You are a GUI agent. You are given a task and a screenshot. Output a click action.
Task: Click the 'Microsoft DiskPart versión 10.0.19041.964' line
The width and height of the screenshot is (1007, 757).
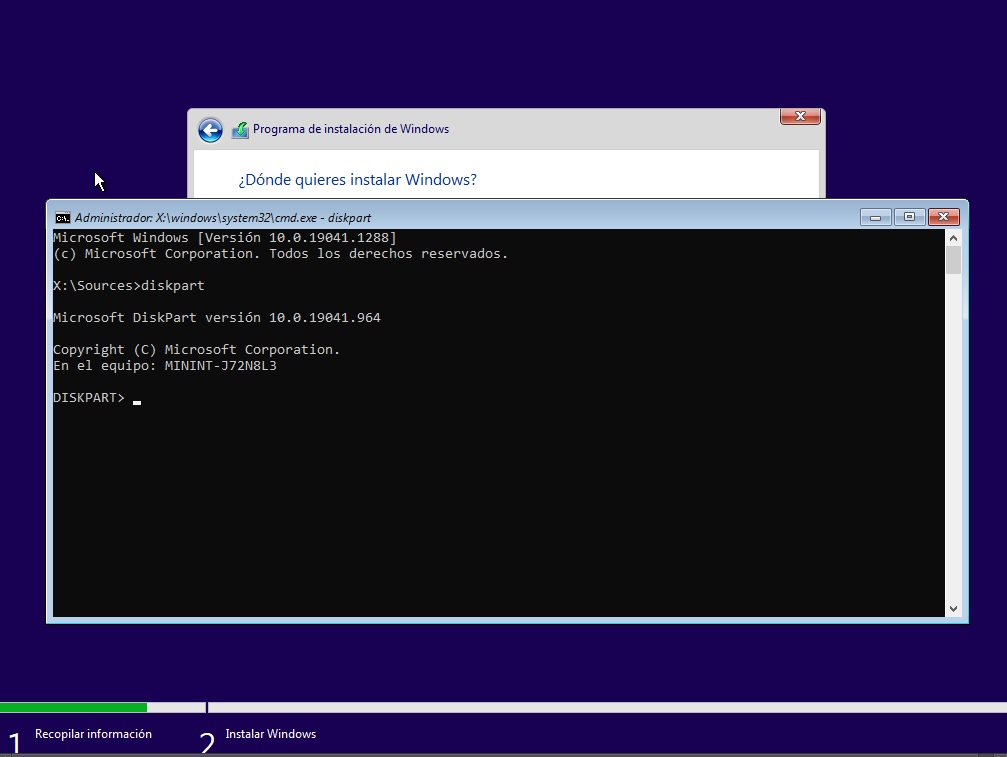pyautogui.click(x=216, y=318)
